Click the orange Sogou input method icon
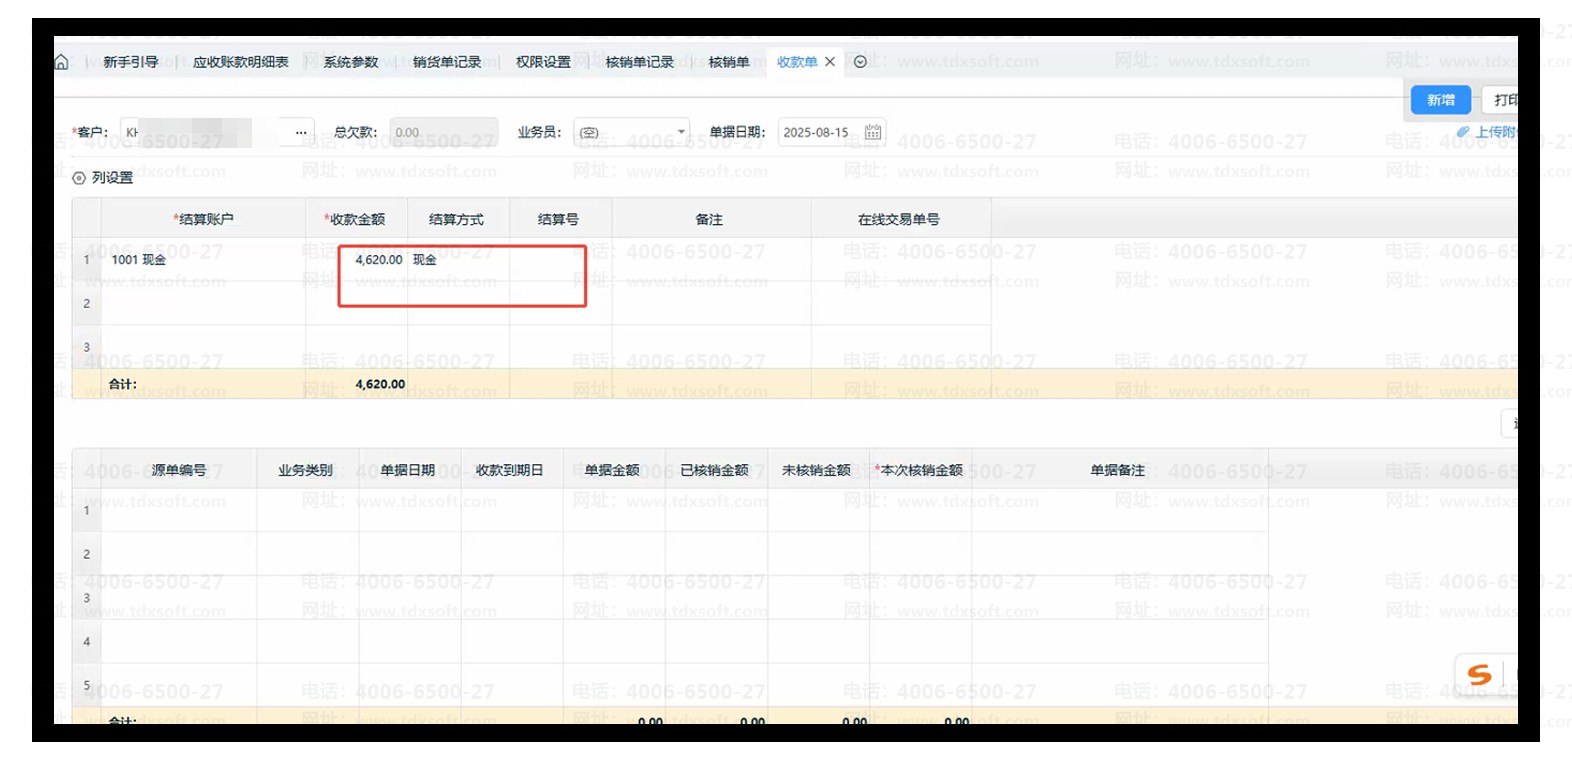Viewport: 1572px width, 760px height. coord(1479,675)
